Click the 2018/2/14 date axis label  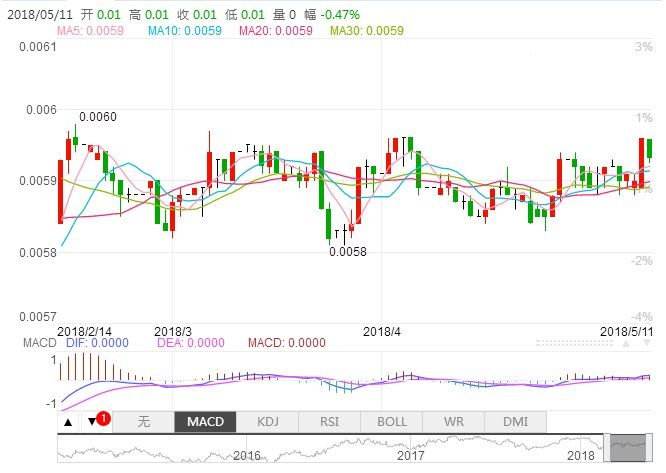coord(85,332)
